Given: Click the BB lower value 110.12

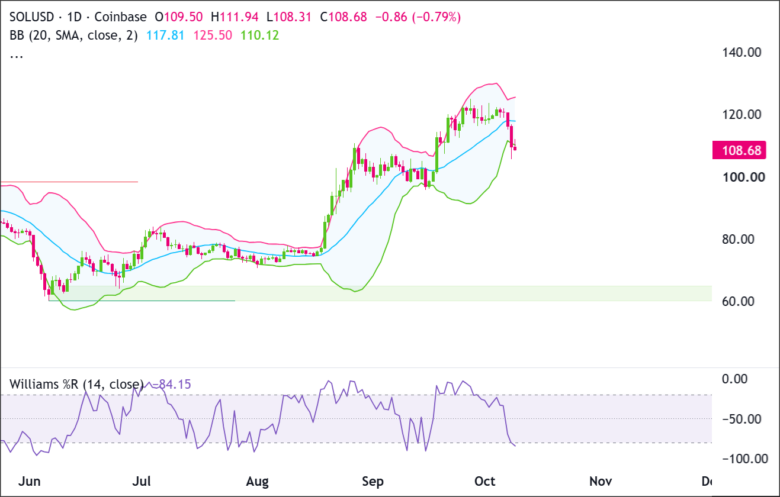Looking at the screenshot, I should coord(259,35).
